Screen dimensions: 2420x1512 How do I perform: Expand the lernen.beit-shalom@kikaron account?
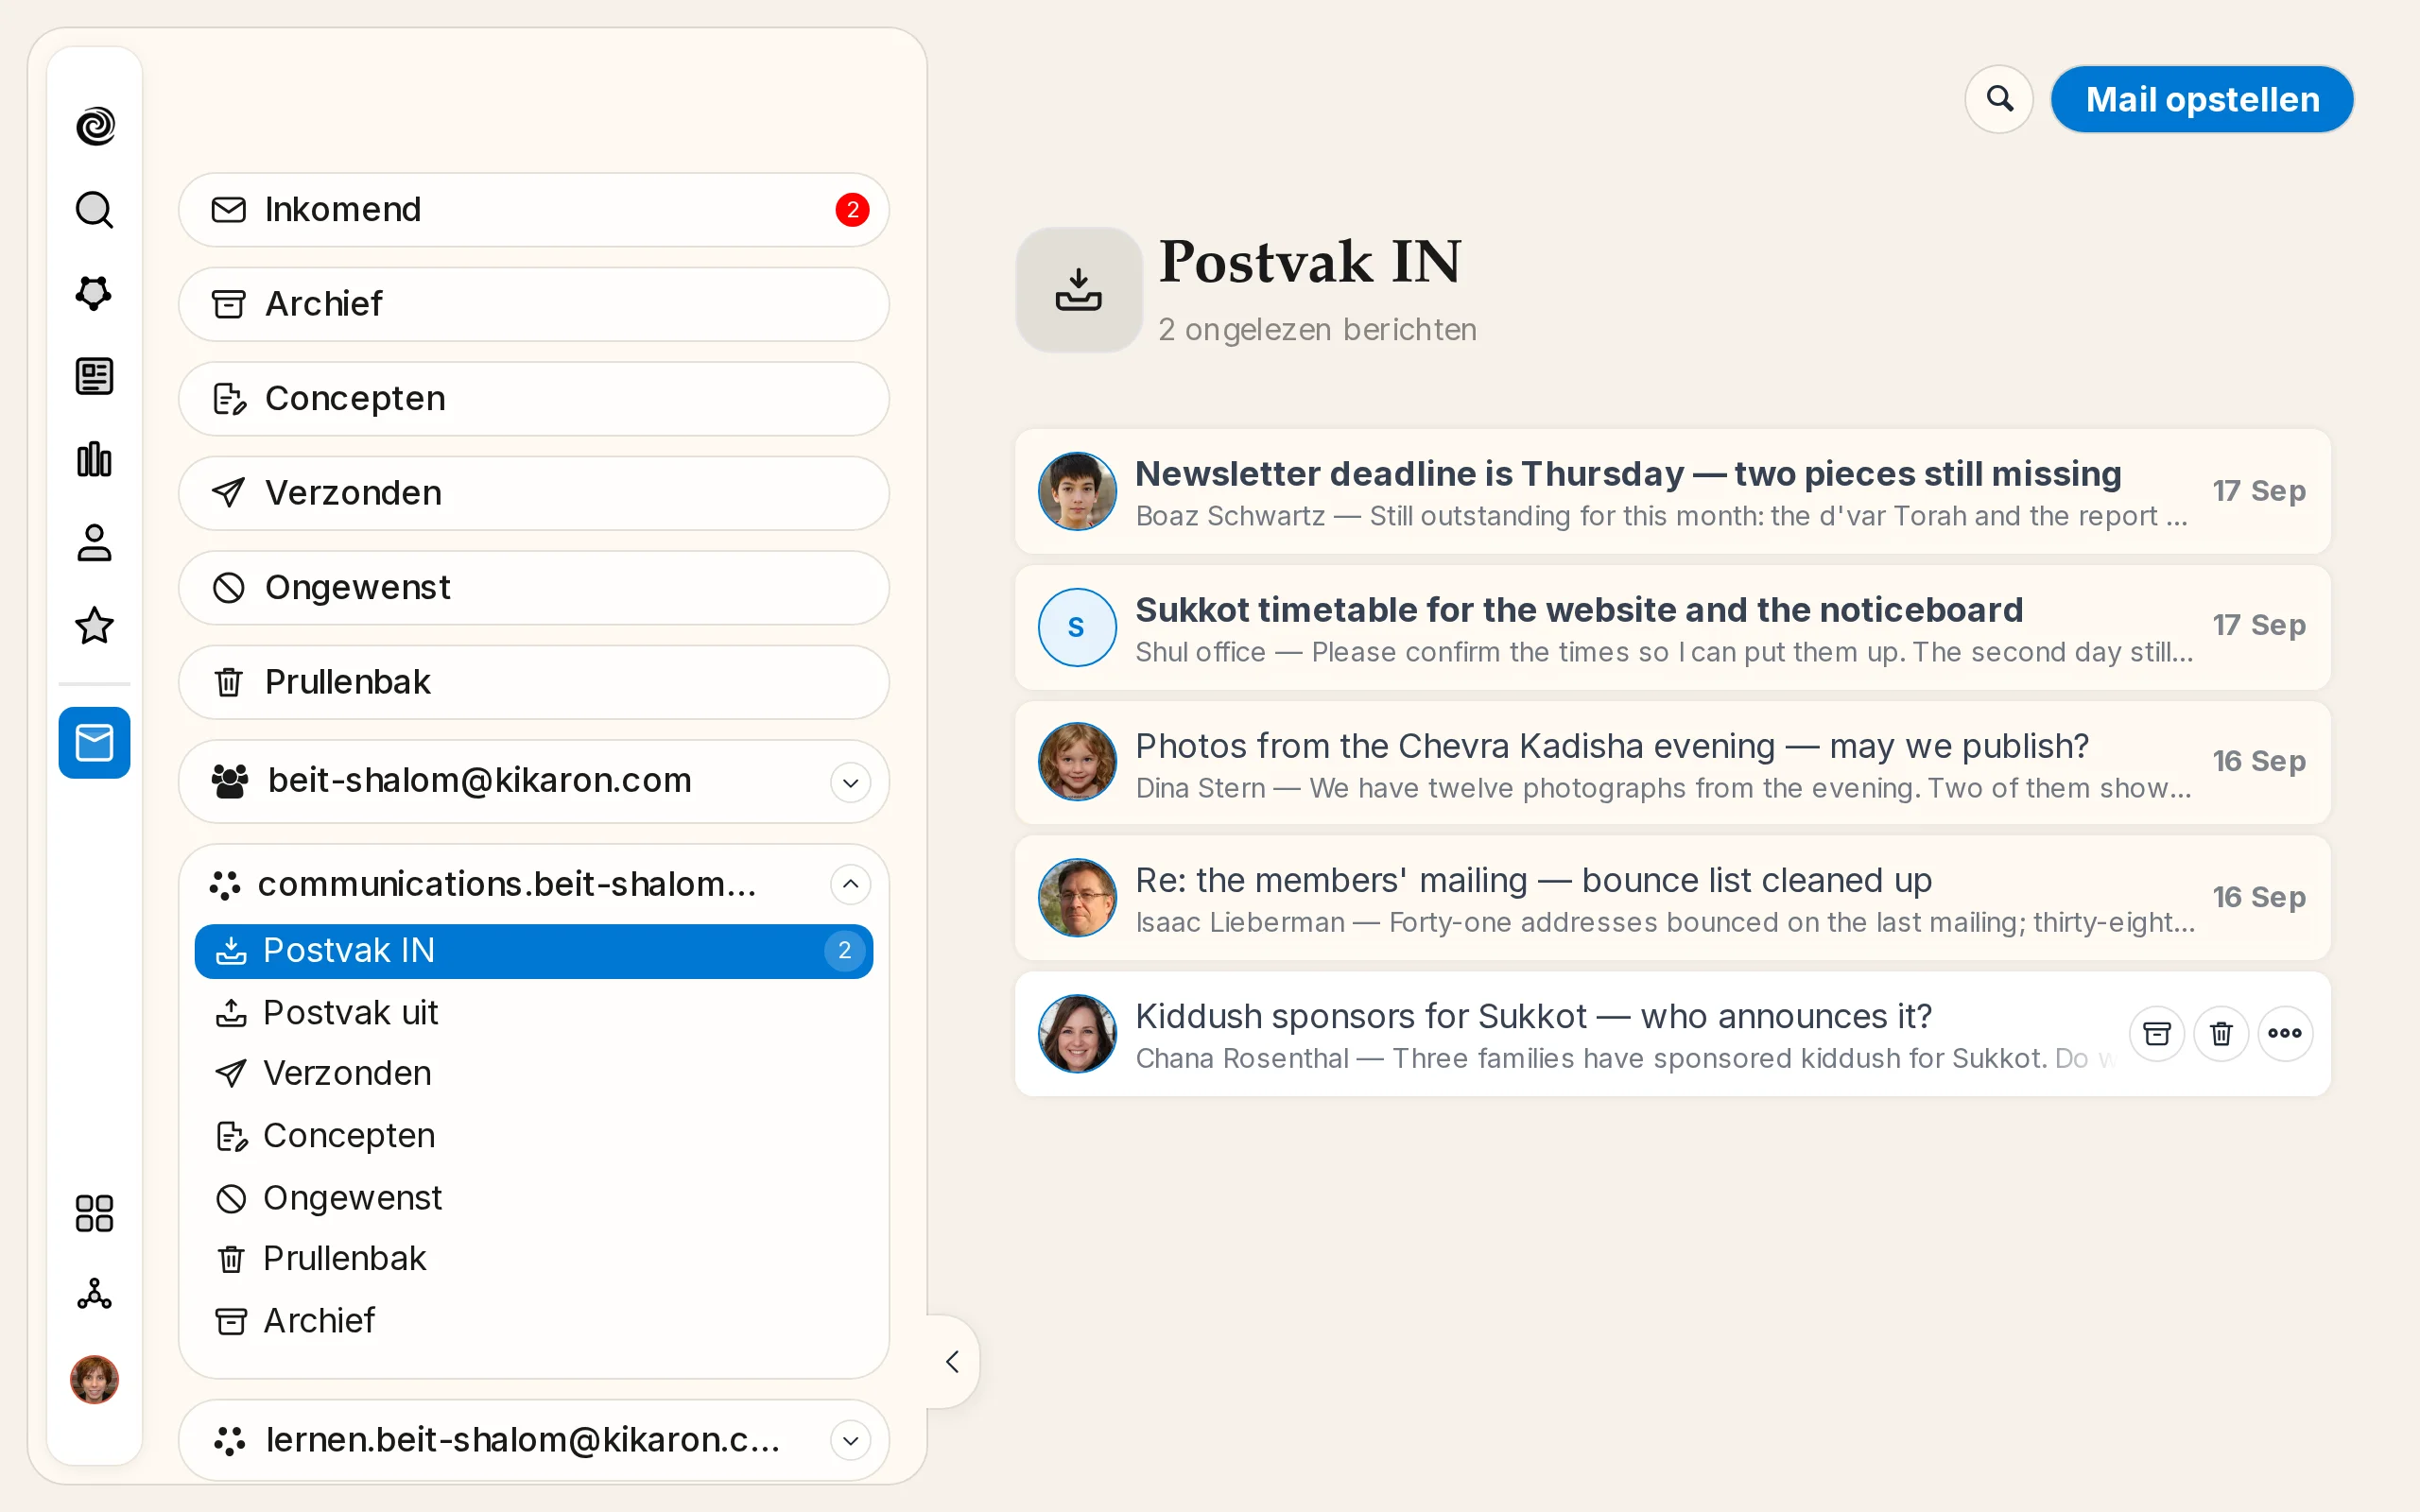851,1440
